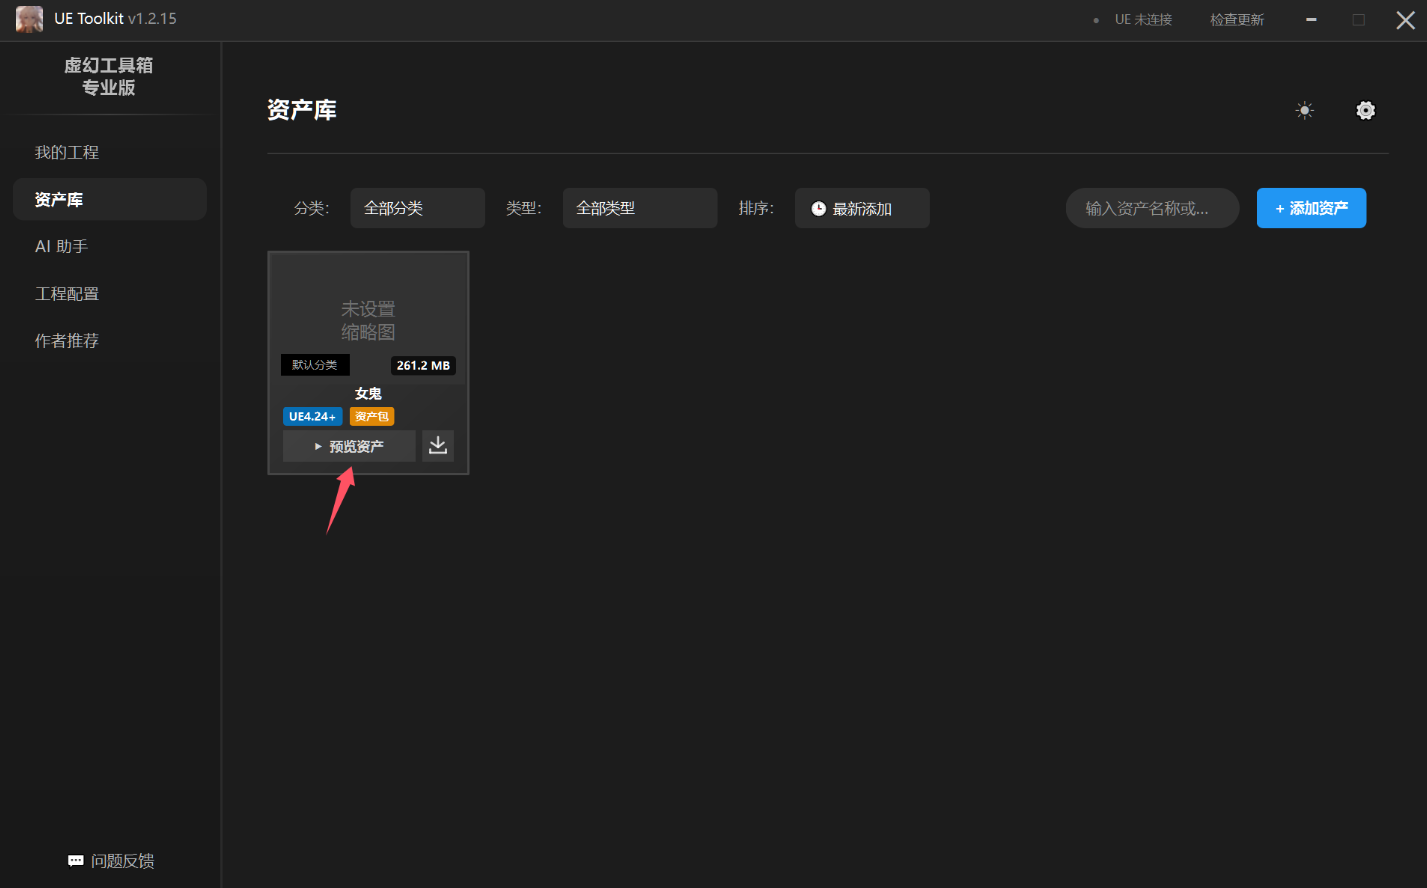Expand the 全部类型 type dropdown

[x=640, y=208]
